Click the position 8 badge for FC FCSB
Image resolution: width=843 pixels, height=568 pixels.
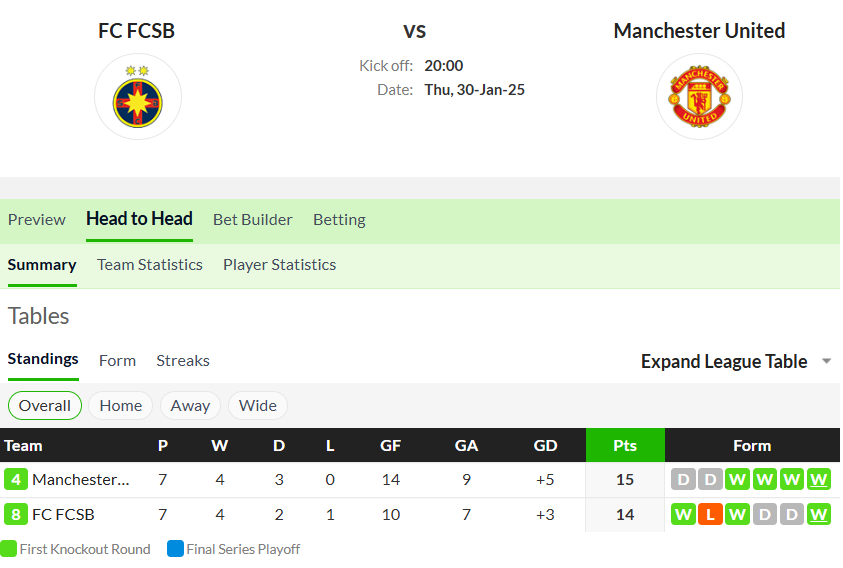(16, 515)
